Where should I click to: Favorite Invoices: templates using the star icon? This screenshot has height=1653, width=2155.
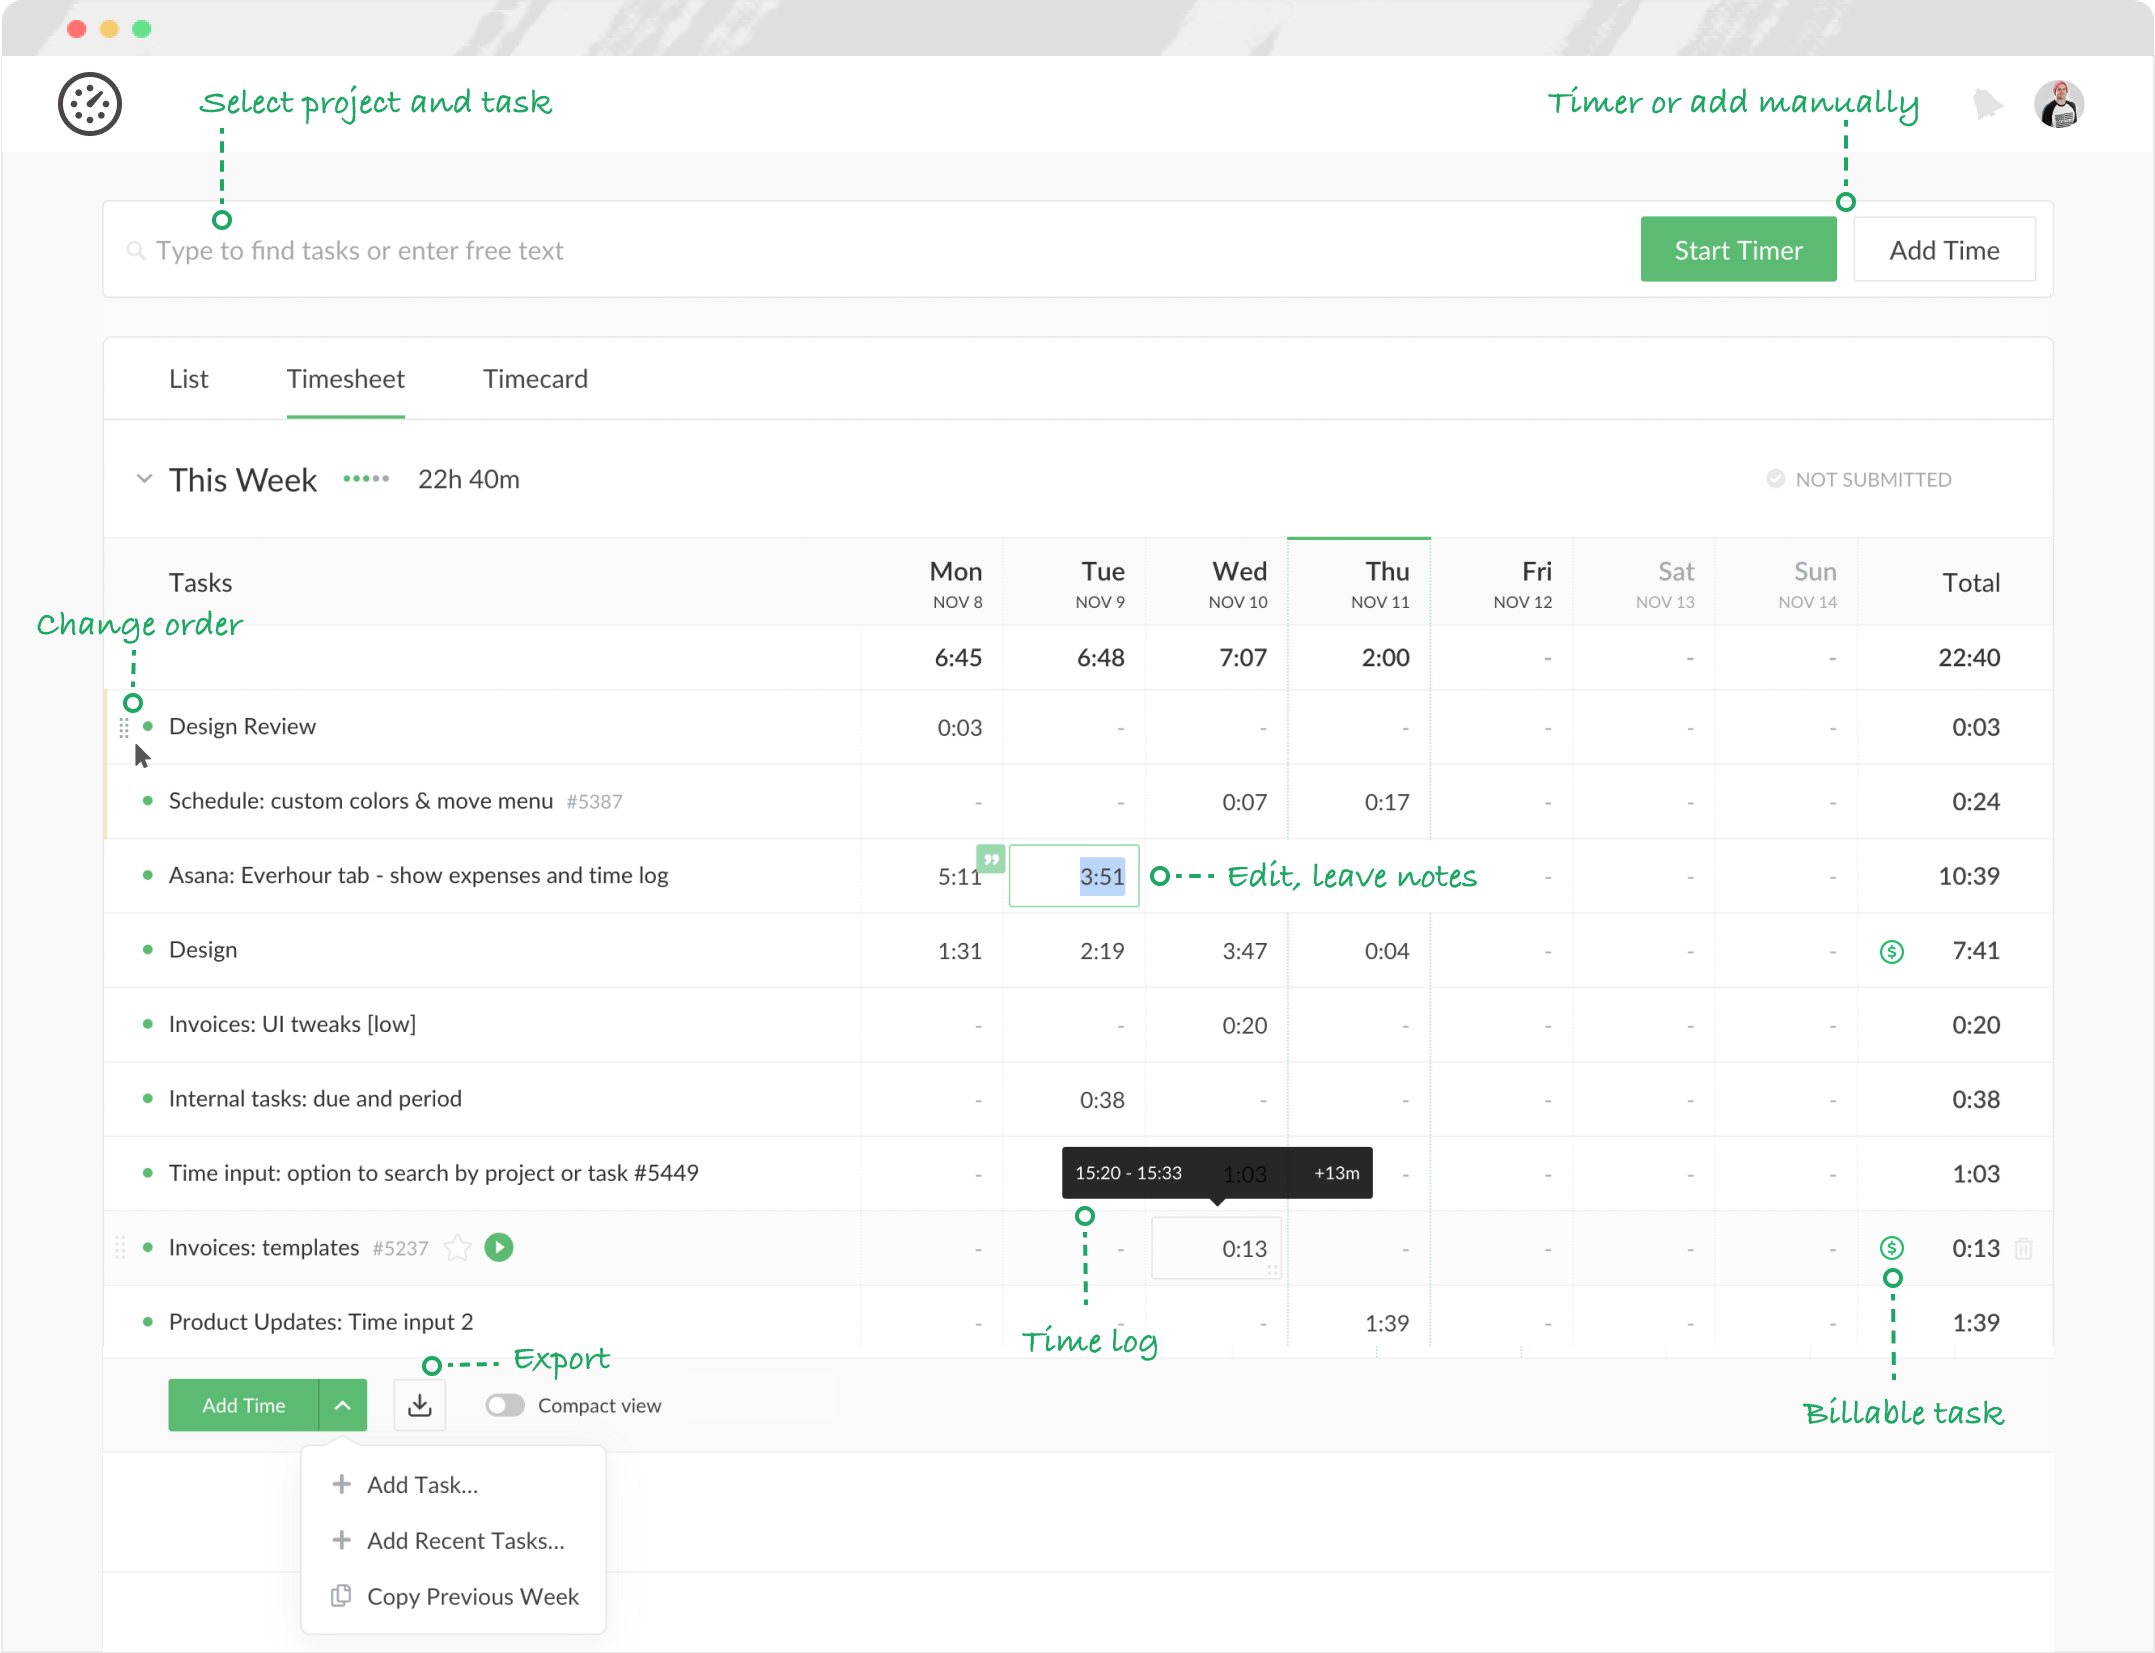tap(458, 1247)
